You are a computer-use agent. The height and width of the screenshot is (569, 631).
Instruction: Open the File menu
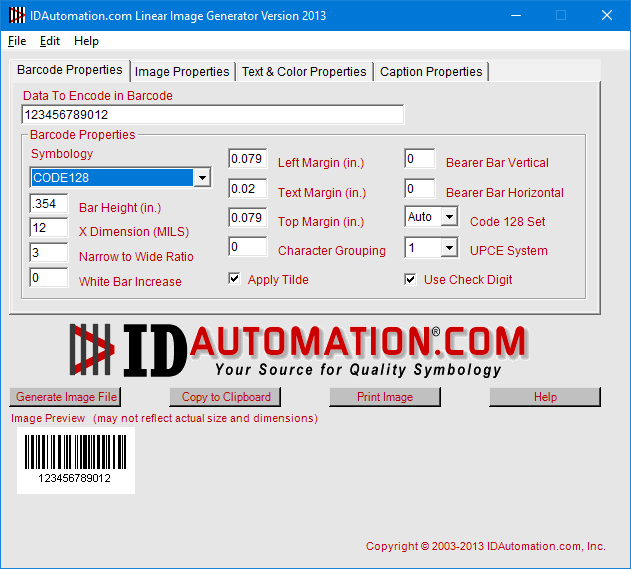pos(17,41)
